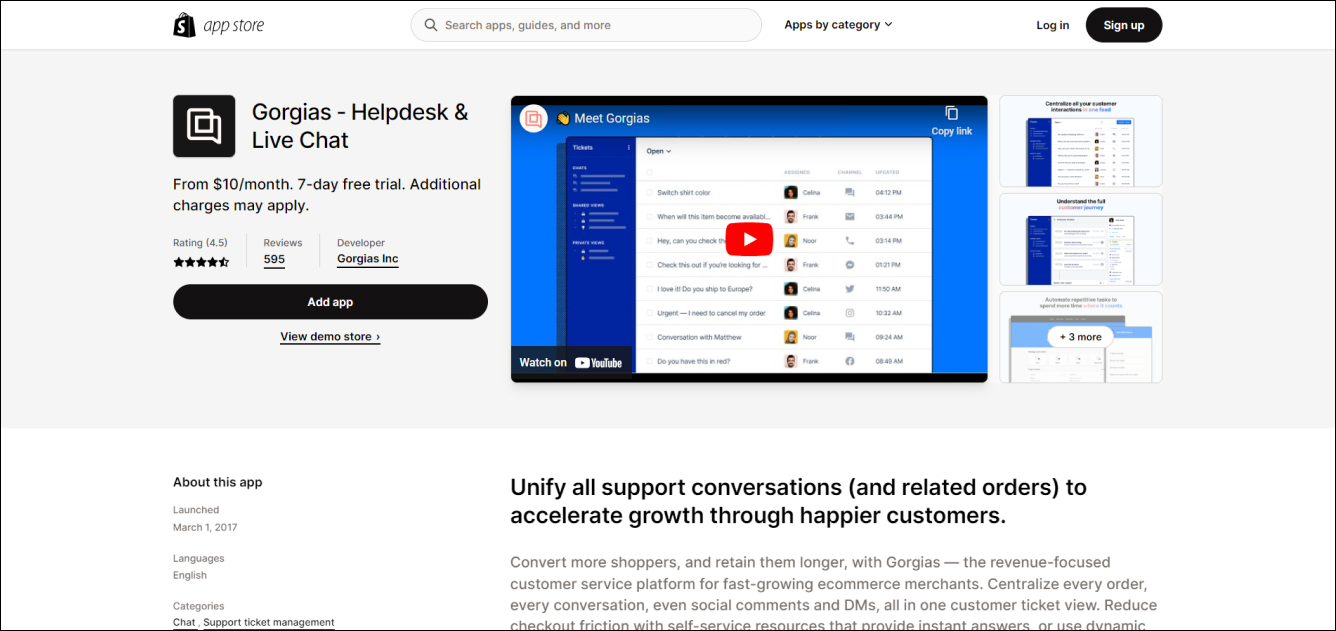The height and width of the screenshot is (631, 1336).
Task: Open the View demo store link
Action: click(x=330, y=337)
